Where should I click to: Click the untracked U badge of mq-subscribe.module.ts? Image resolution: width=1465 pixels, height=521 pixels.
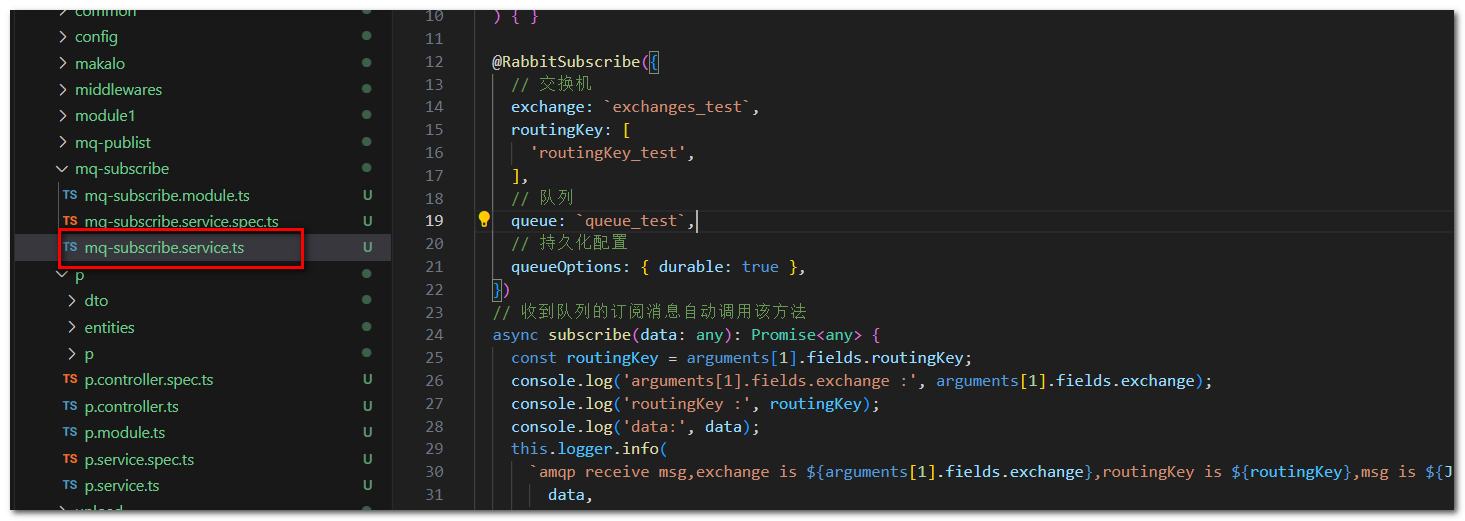pos(368,195)
